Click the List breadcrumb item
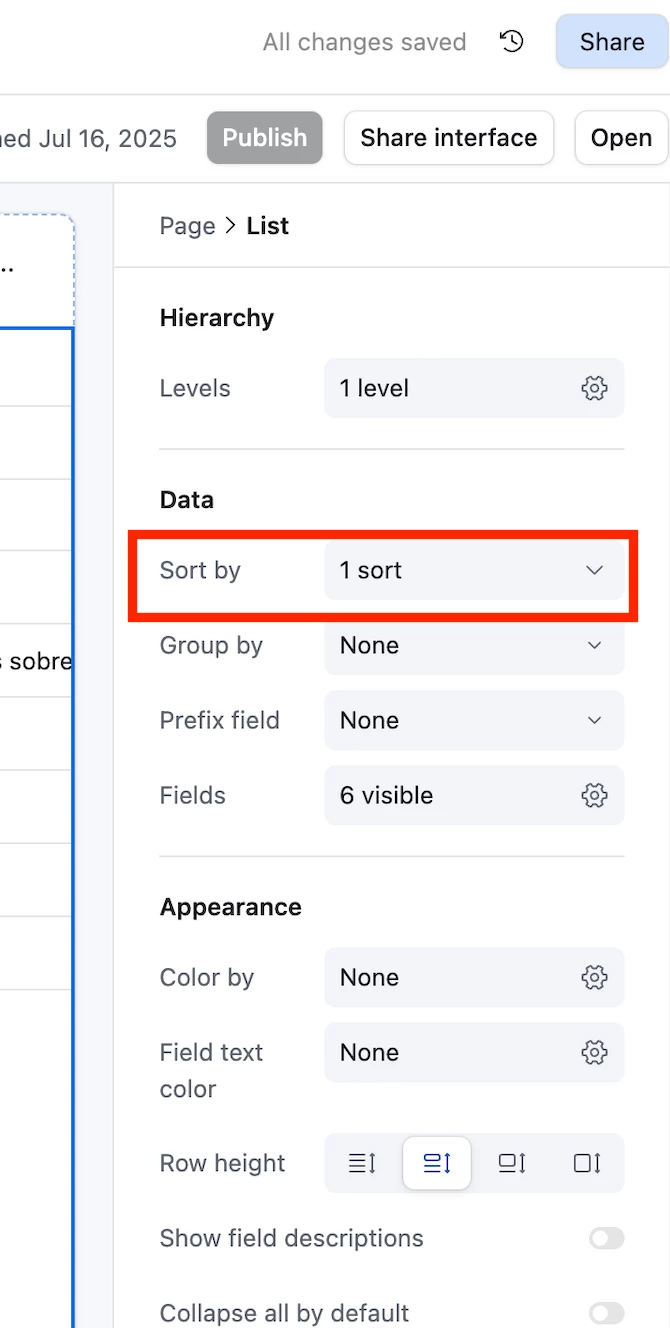 [268, 226]
